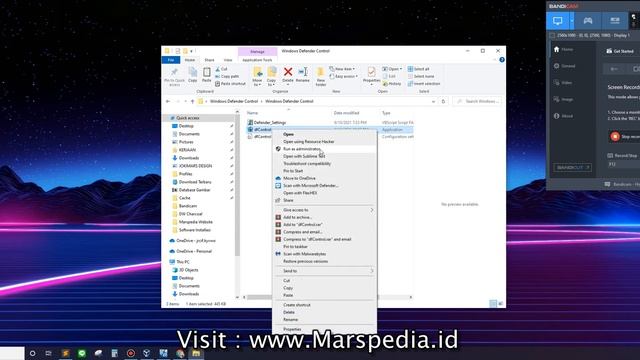640x360 pixels.
Task: Click the Back navigation arrow
Action: [x=168, y=101]
